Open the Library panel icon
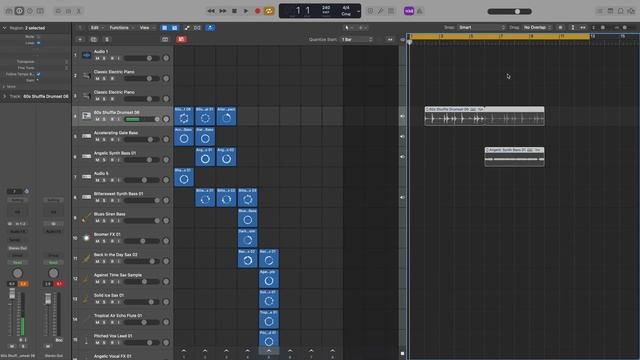The image size is (640, 360). click(9, 11)
